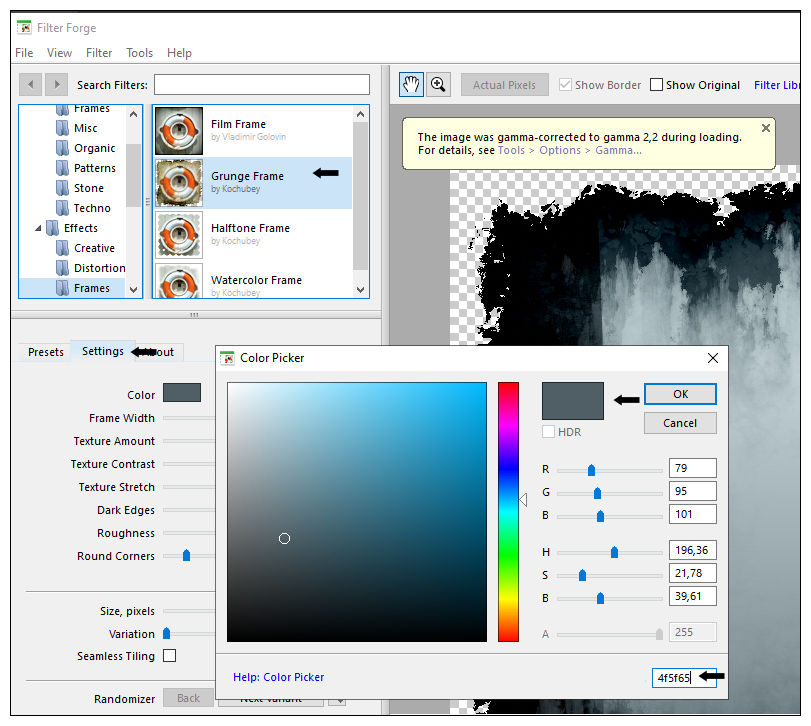Click the G value field showing 95
The image size is (811, 726).
coord(693,491)
